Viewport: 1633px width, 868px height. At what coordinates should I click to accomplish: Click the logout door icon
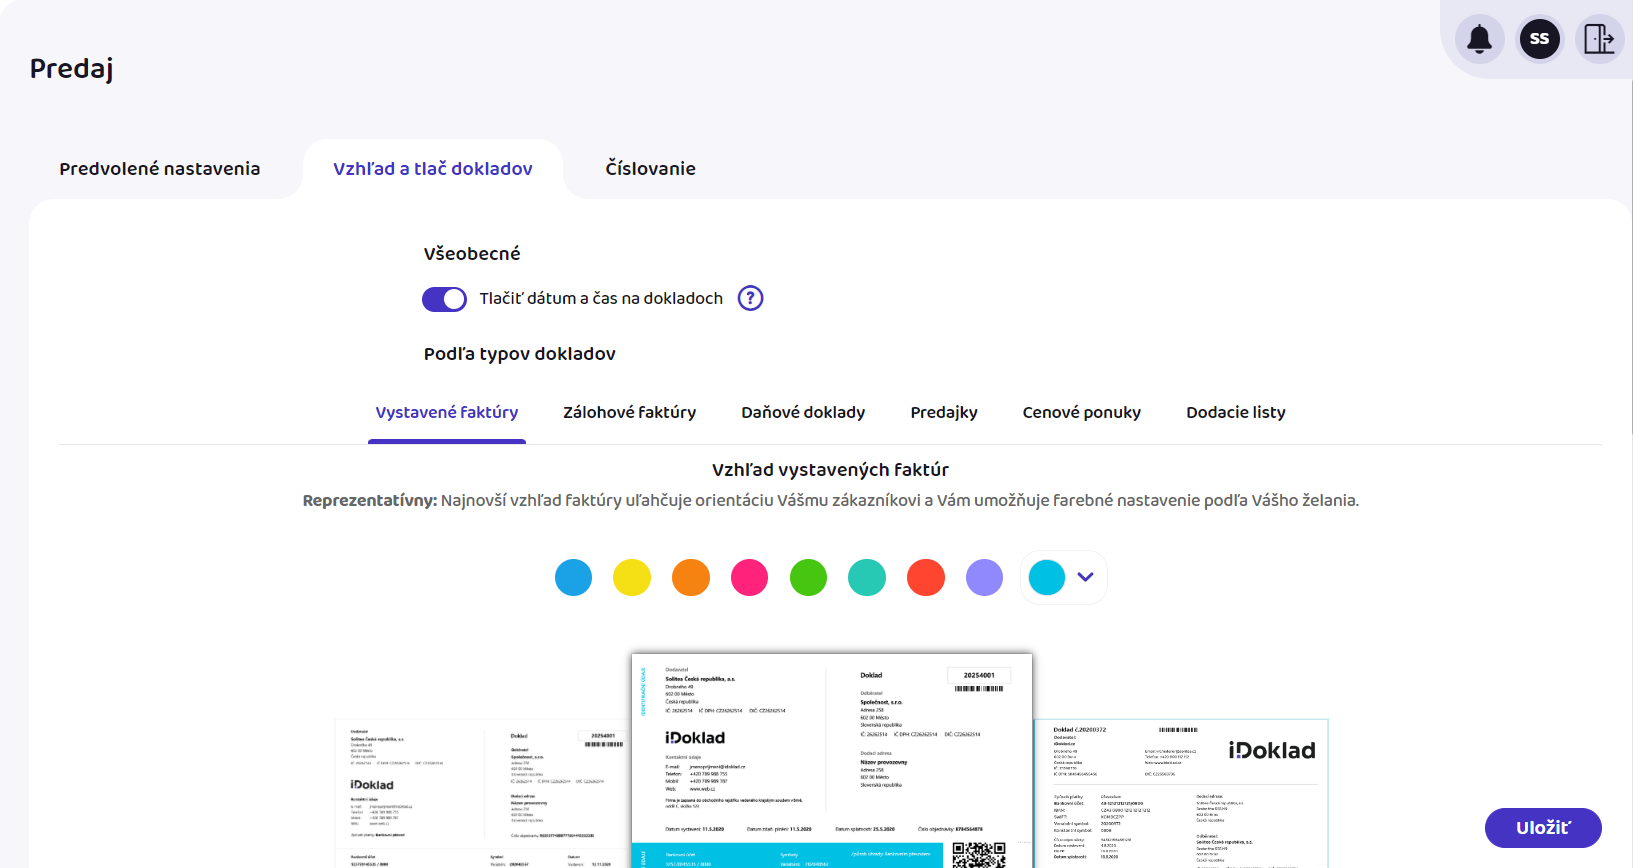coord(1598,39)
